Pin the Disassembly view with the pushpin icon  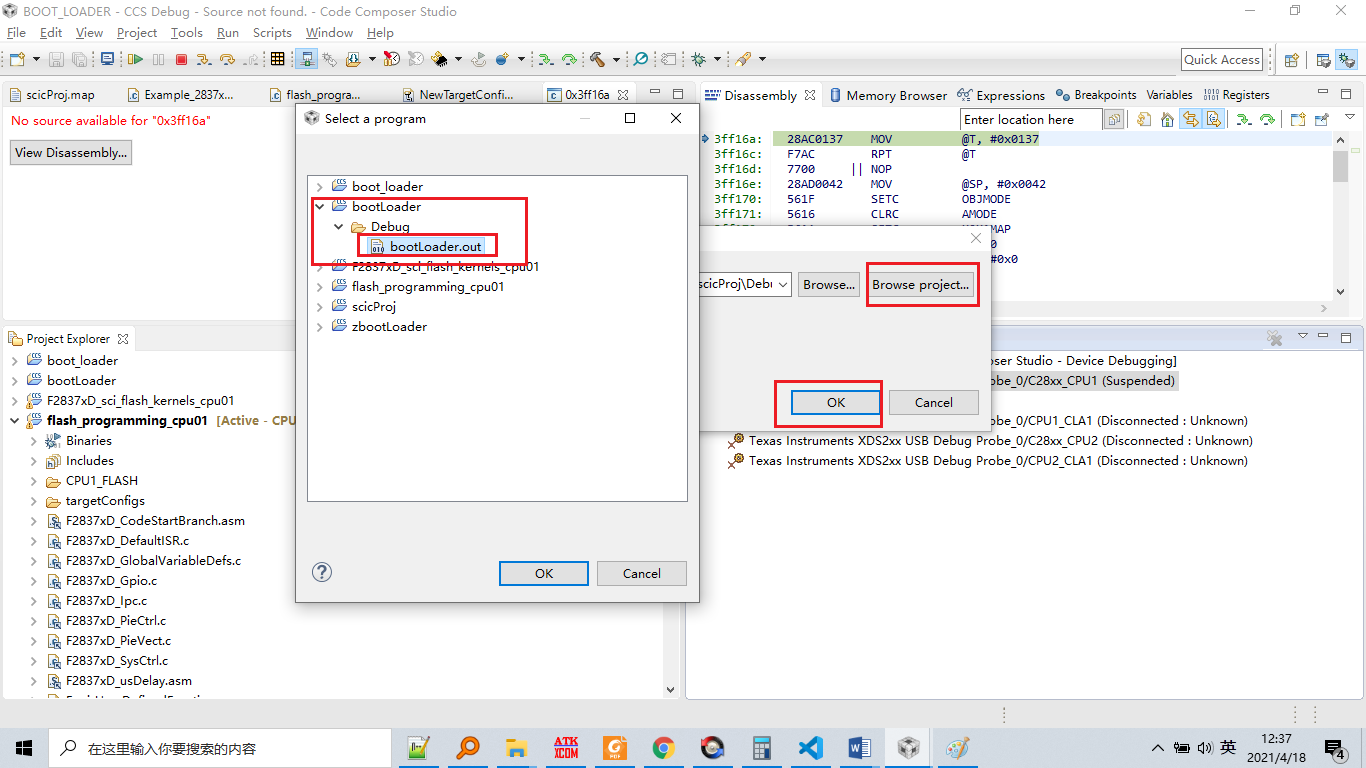[x=1320, y=118]
